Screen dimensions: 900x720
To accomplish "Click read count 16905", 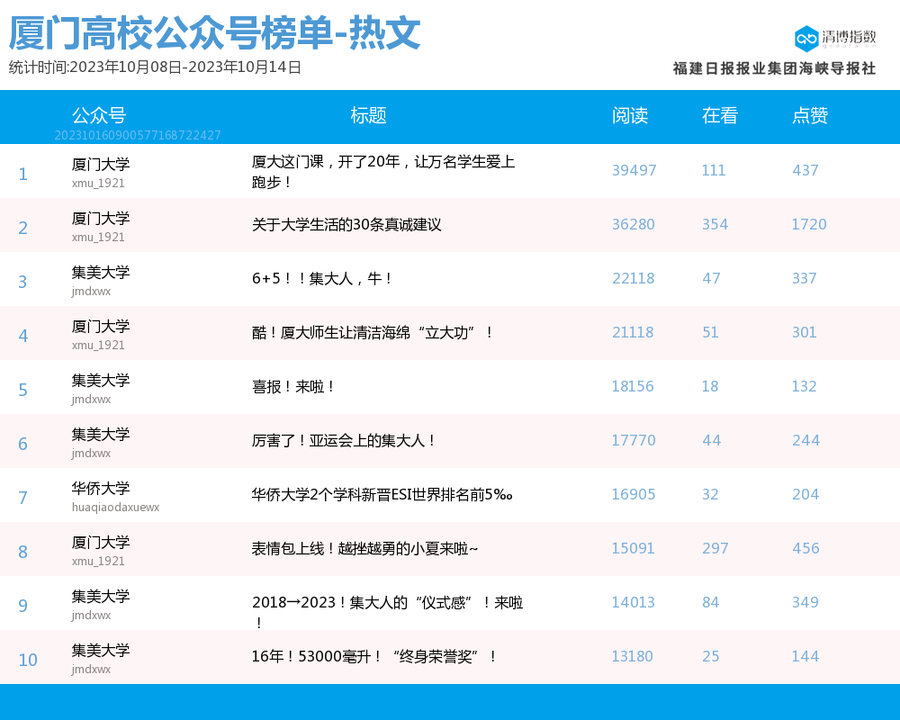I will 633,494.
